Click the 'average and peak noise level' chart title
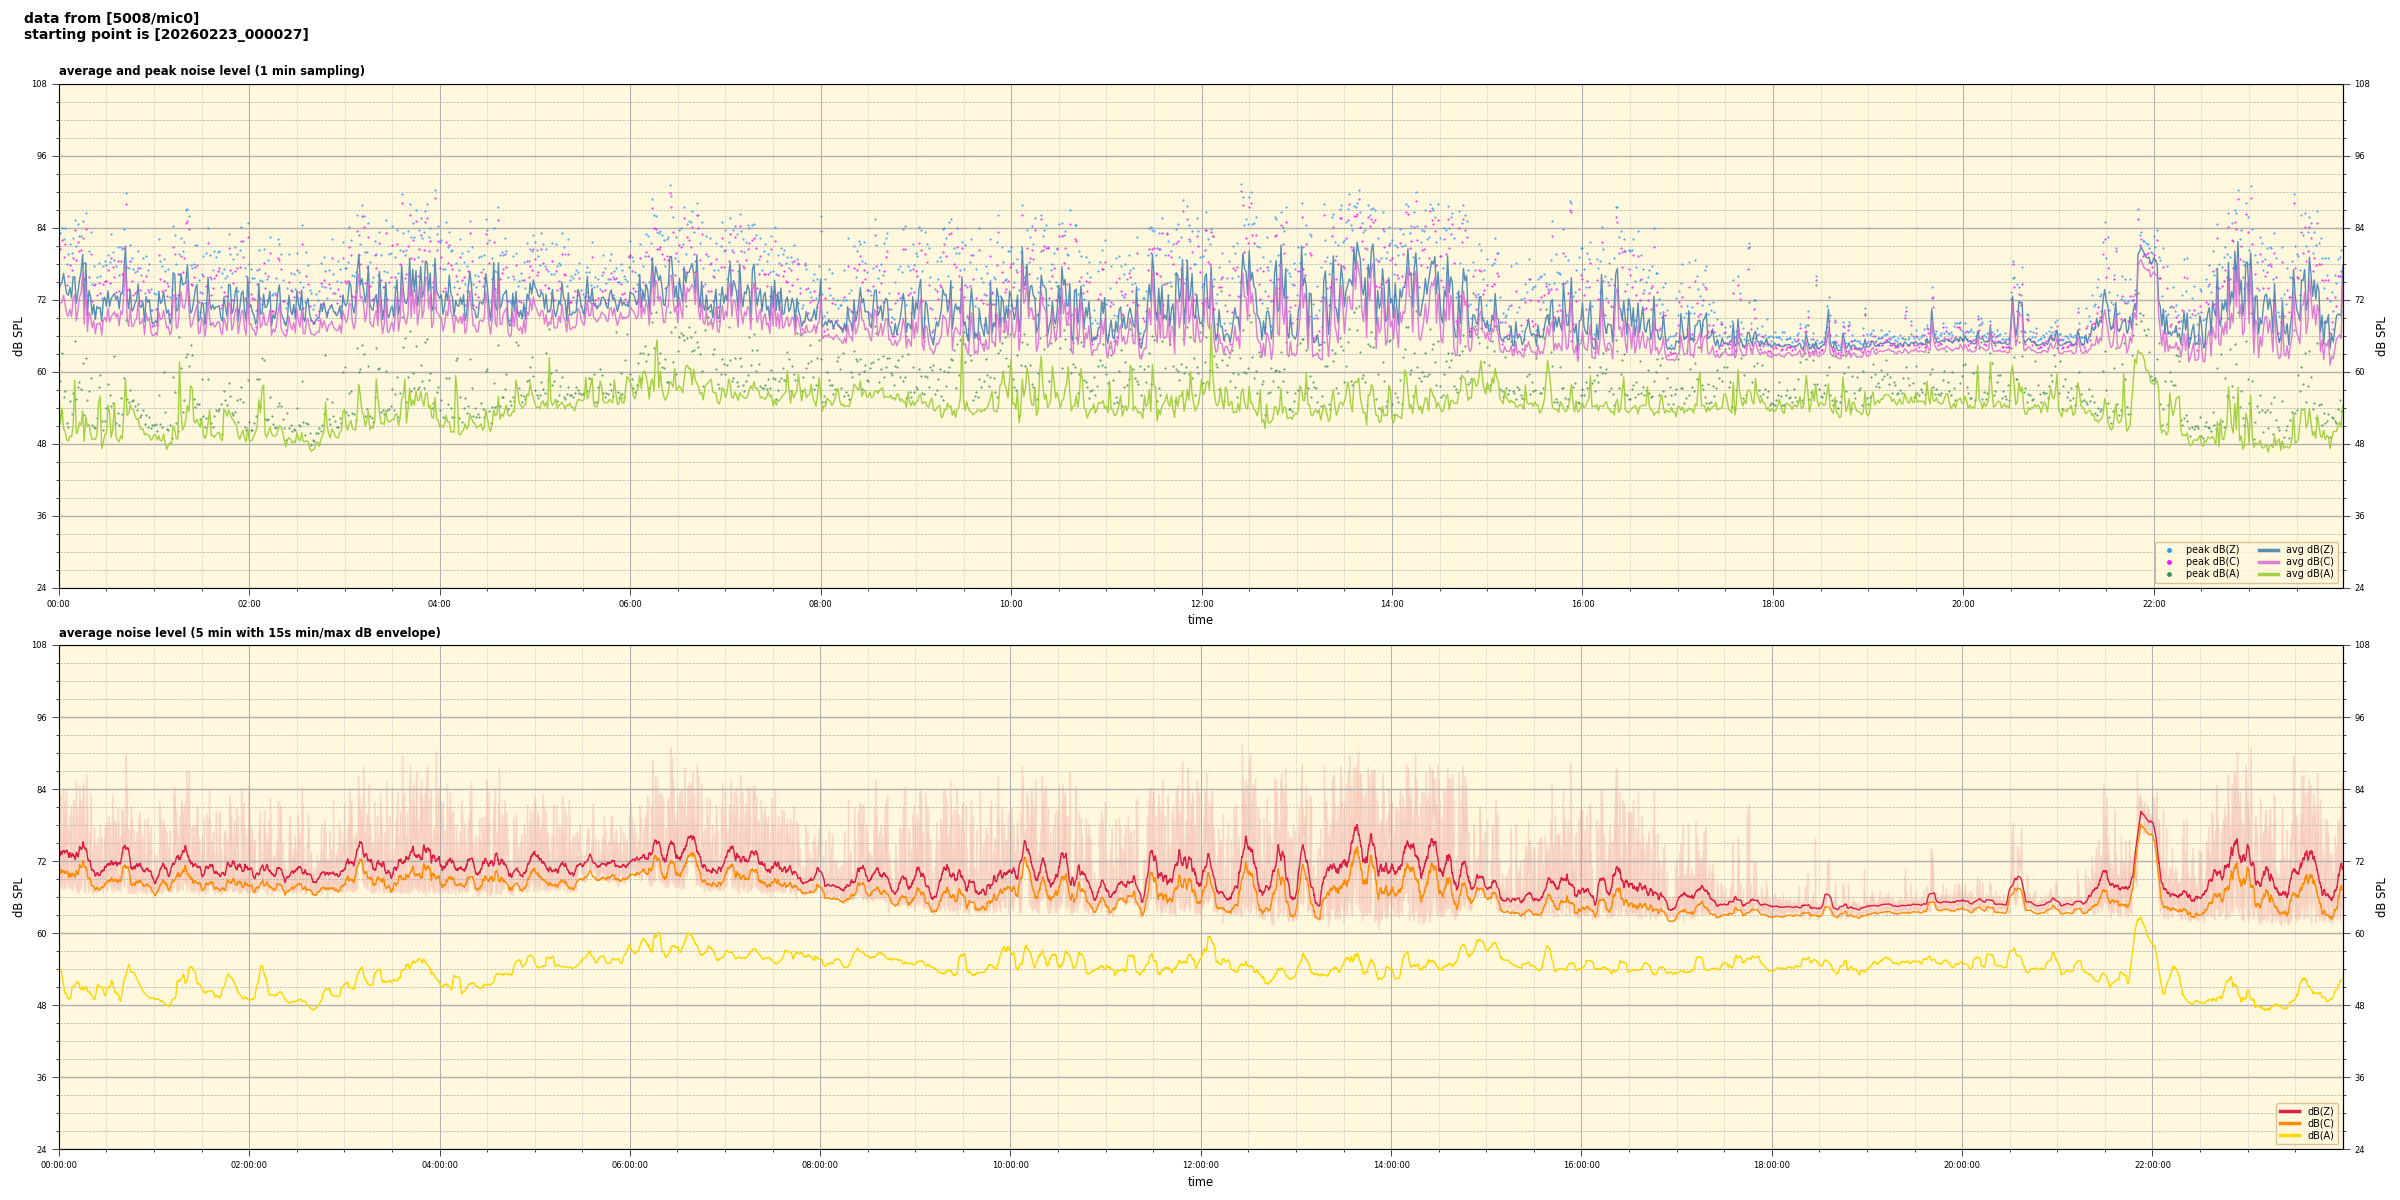The image size is (2400, 1200). (211, 71)
